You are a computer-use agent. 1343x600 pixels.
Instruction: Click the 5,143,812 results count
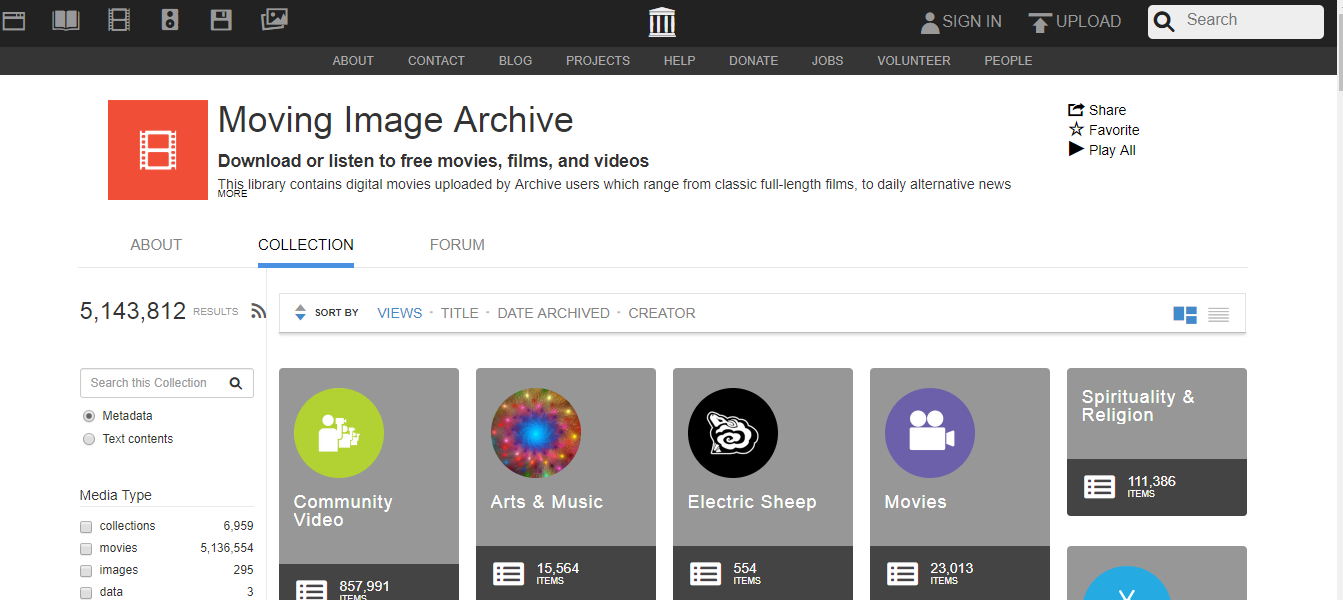133,311
